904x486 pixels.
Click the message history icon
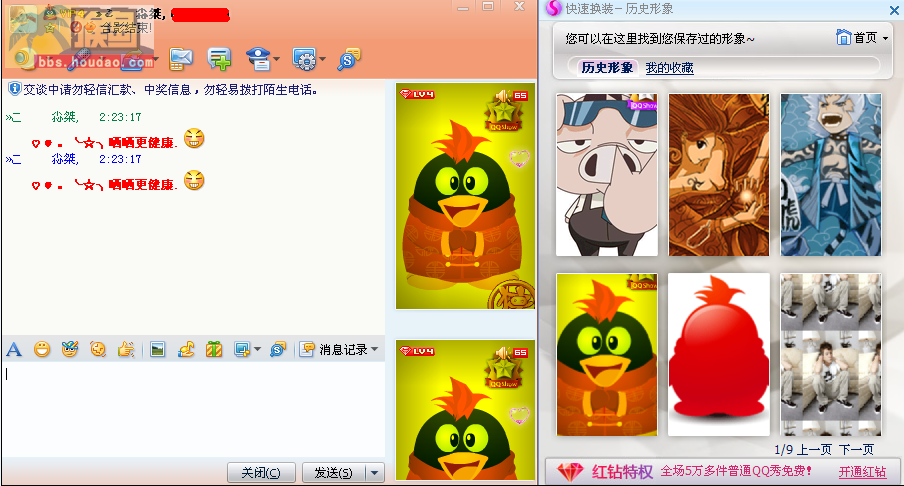(307, 349)
